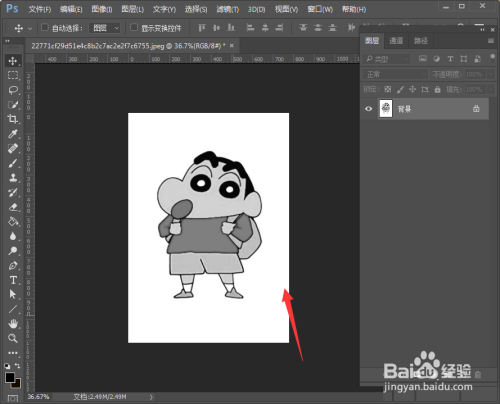The width and height of the screenshot is (500, 404).
Task: Select the Crop tool
Action: 13,119
